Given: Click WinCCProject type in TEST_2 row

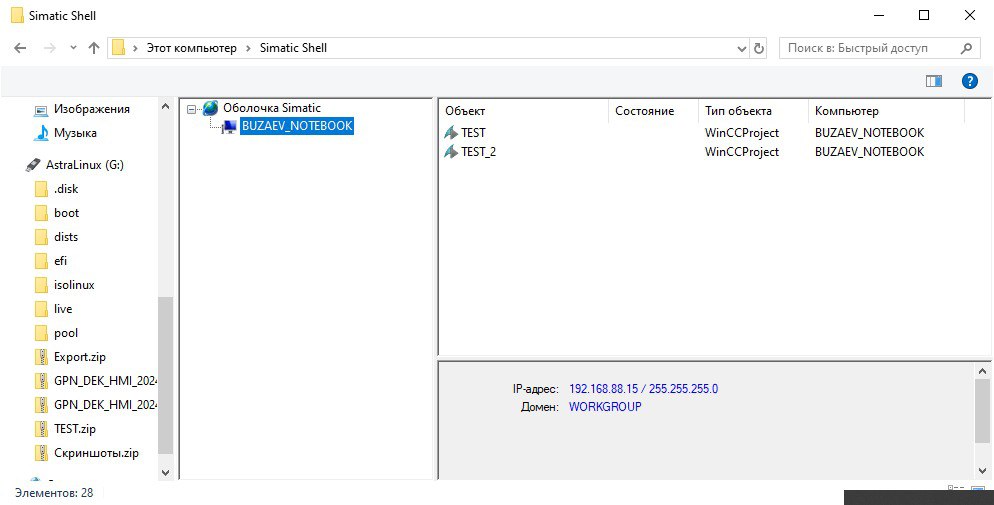Looking at the screenshot, I should click(742, 151).
